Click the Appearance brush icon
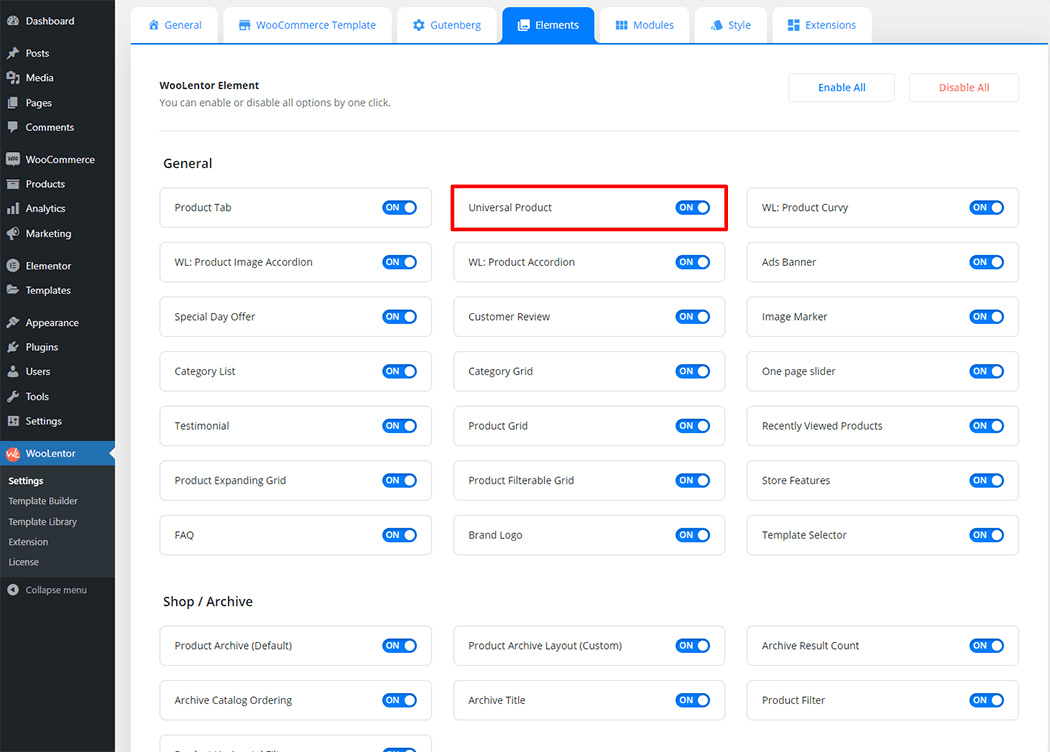Viewport: 1050px width, 752px height. (x=13, y=322)
